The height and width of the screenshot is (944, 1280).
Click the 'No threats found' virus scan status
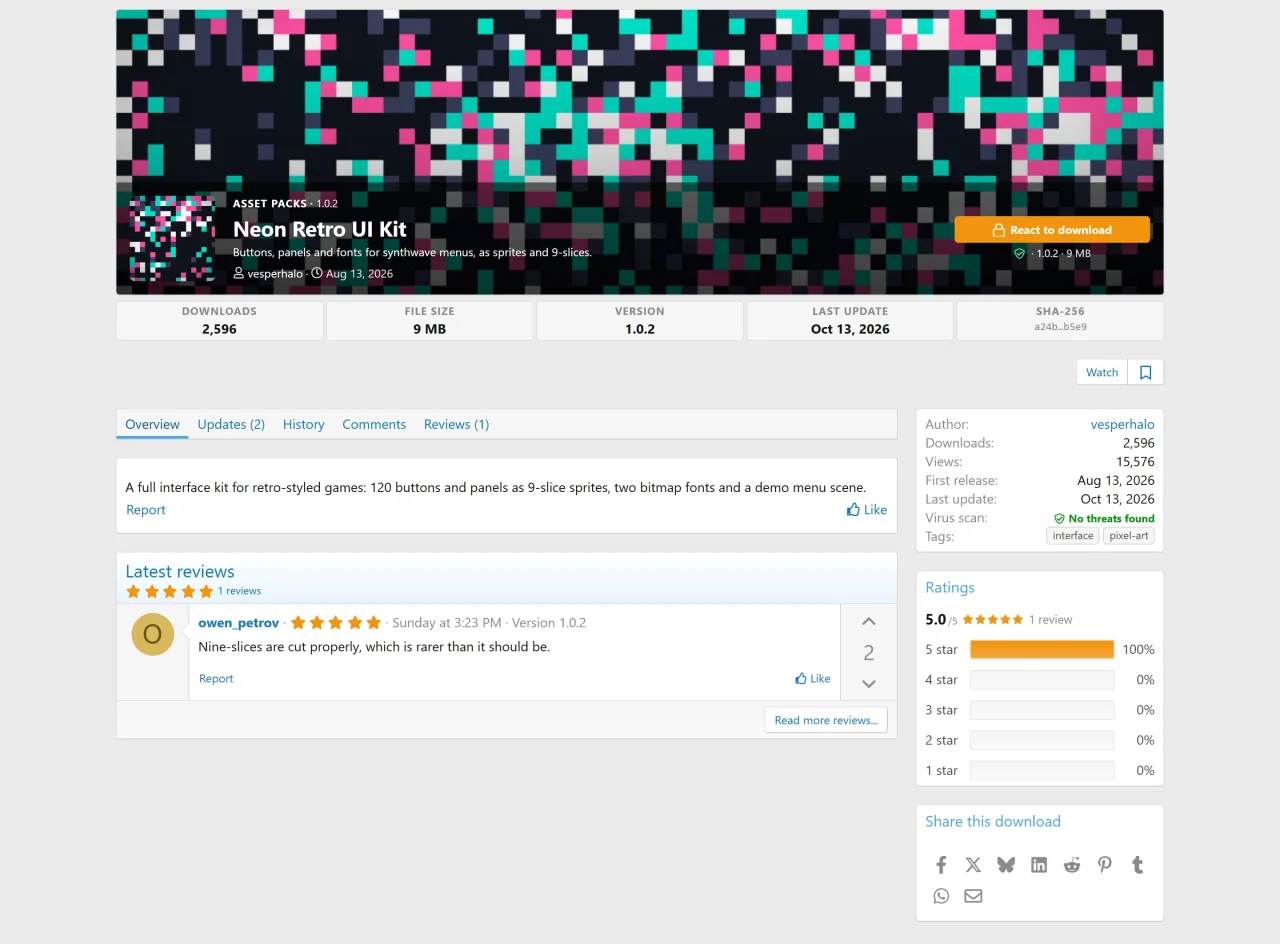(x=1104, y=518)
